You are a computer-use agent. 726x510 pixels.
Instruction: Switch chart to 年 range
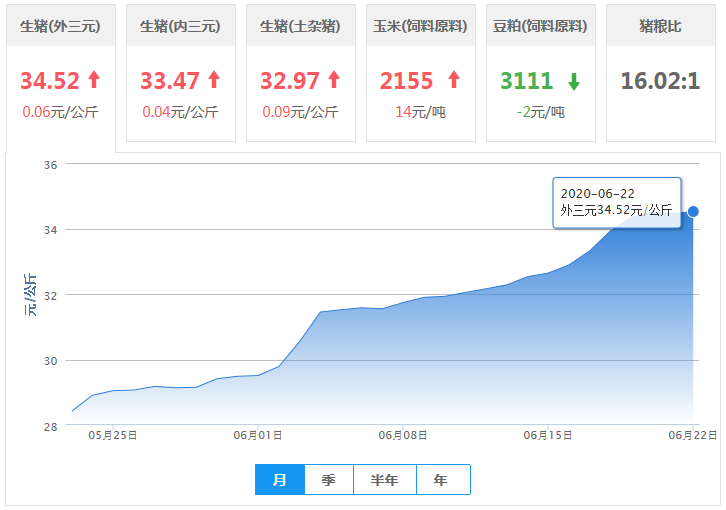click(441, 480)
